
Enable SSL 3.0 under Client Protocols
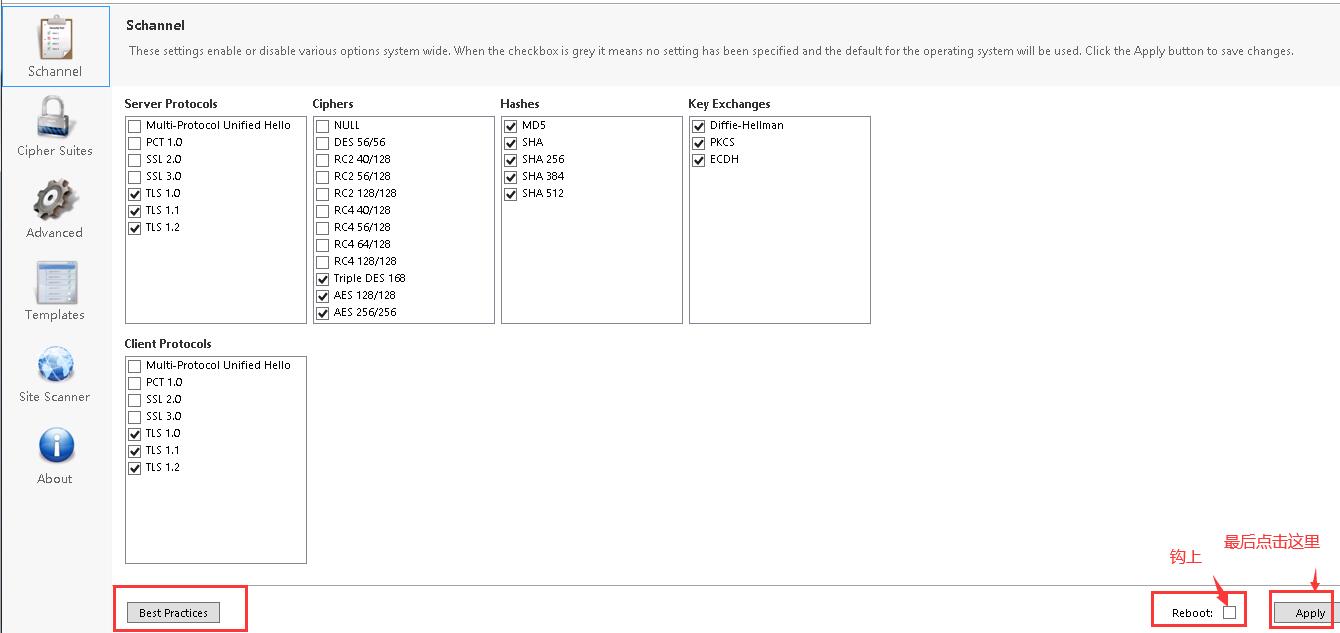[134, 417]
